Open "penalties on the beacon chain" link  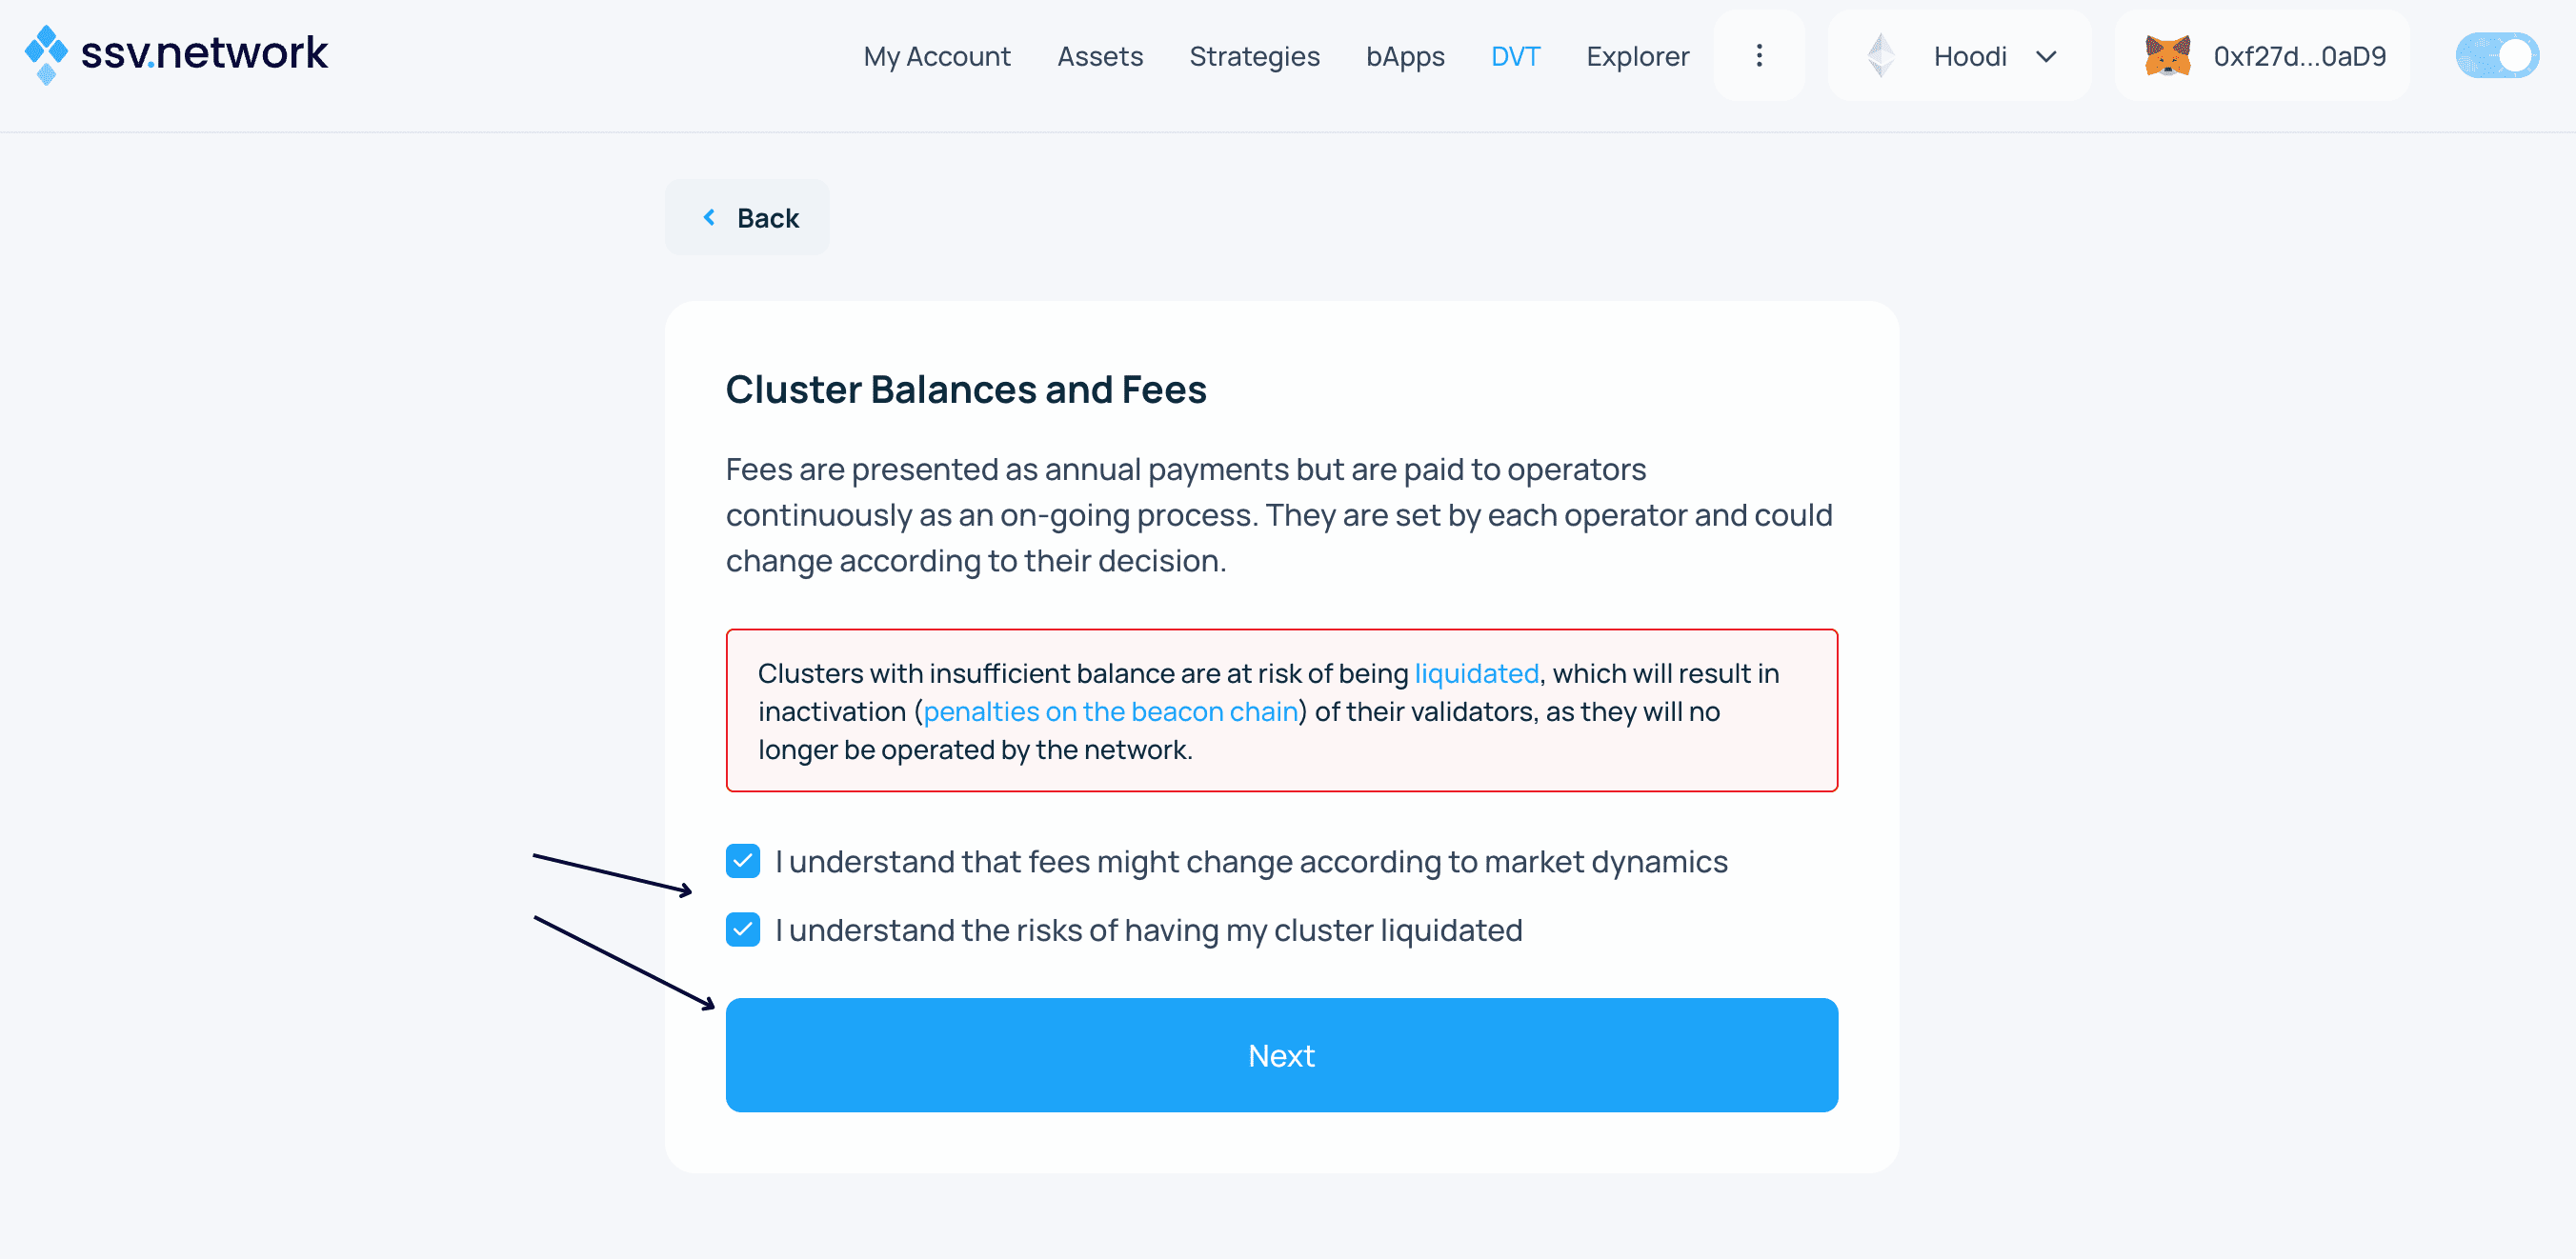click(x=1110, y=711)
